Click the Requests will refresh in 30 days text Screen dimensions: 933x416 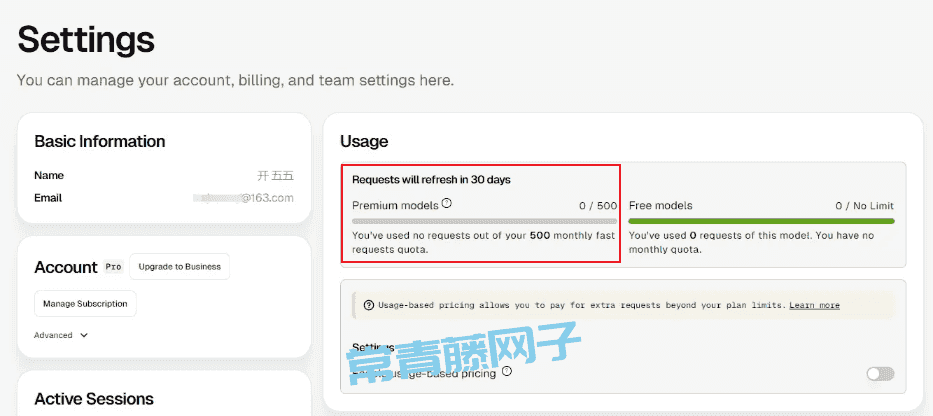(x=431, y=179)
